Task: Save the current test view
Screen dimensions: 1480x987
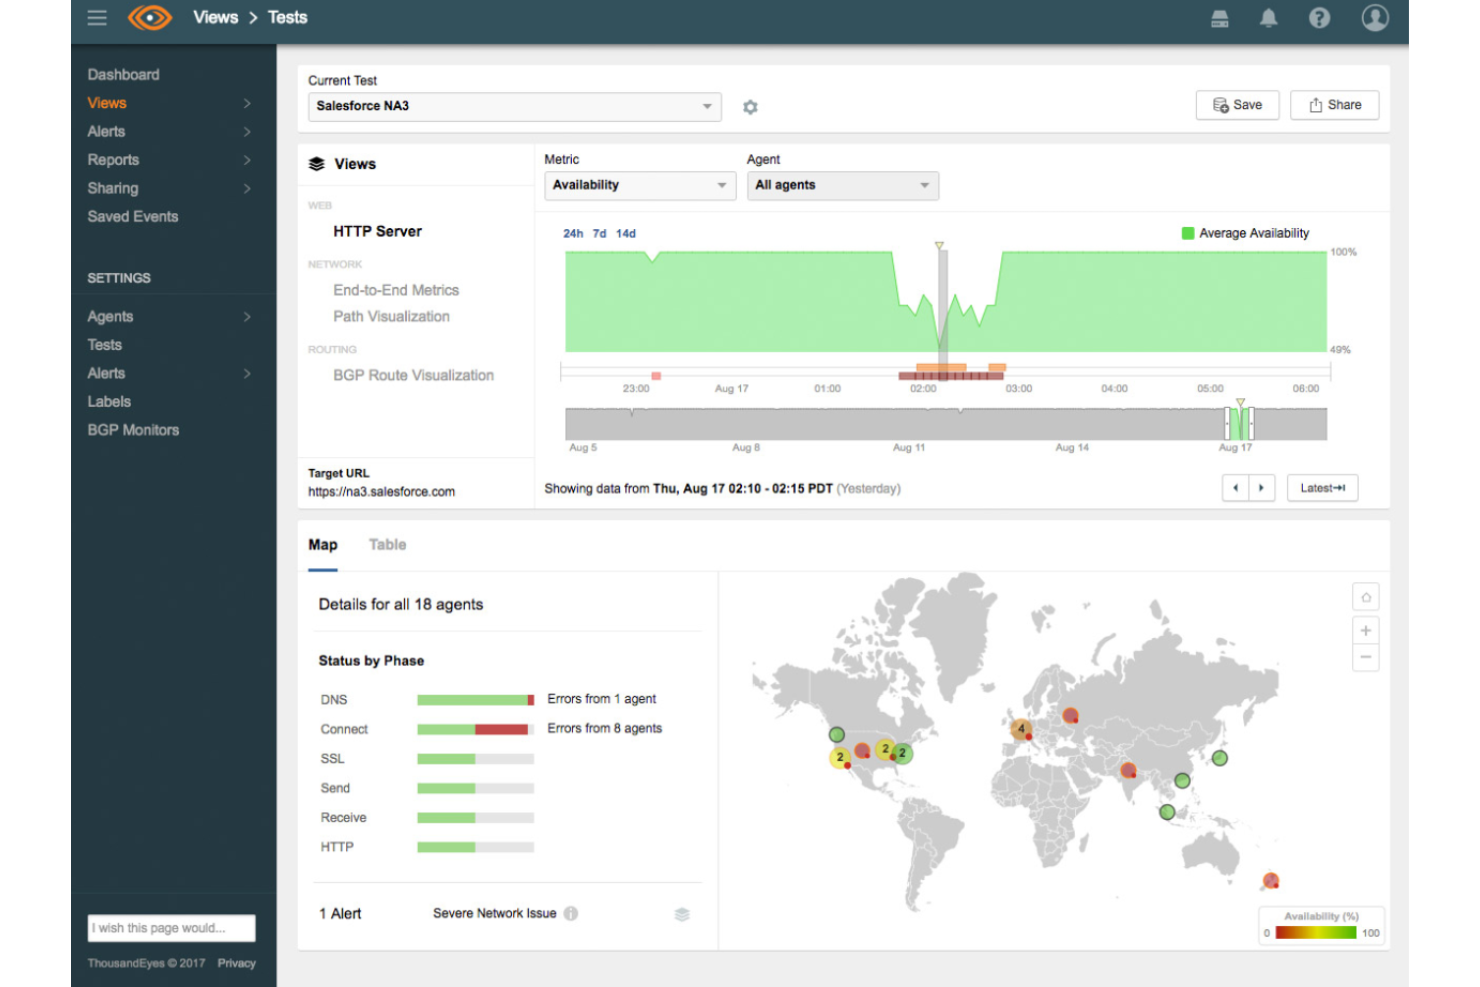Action: click(x=1237, y=104)
